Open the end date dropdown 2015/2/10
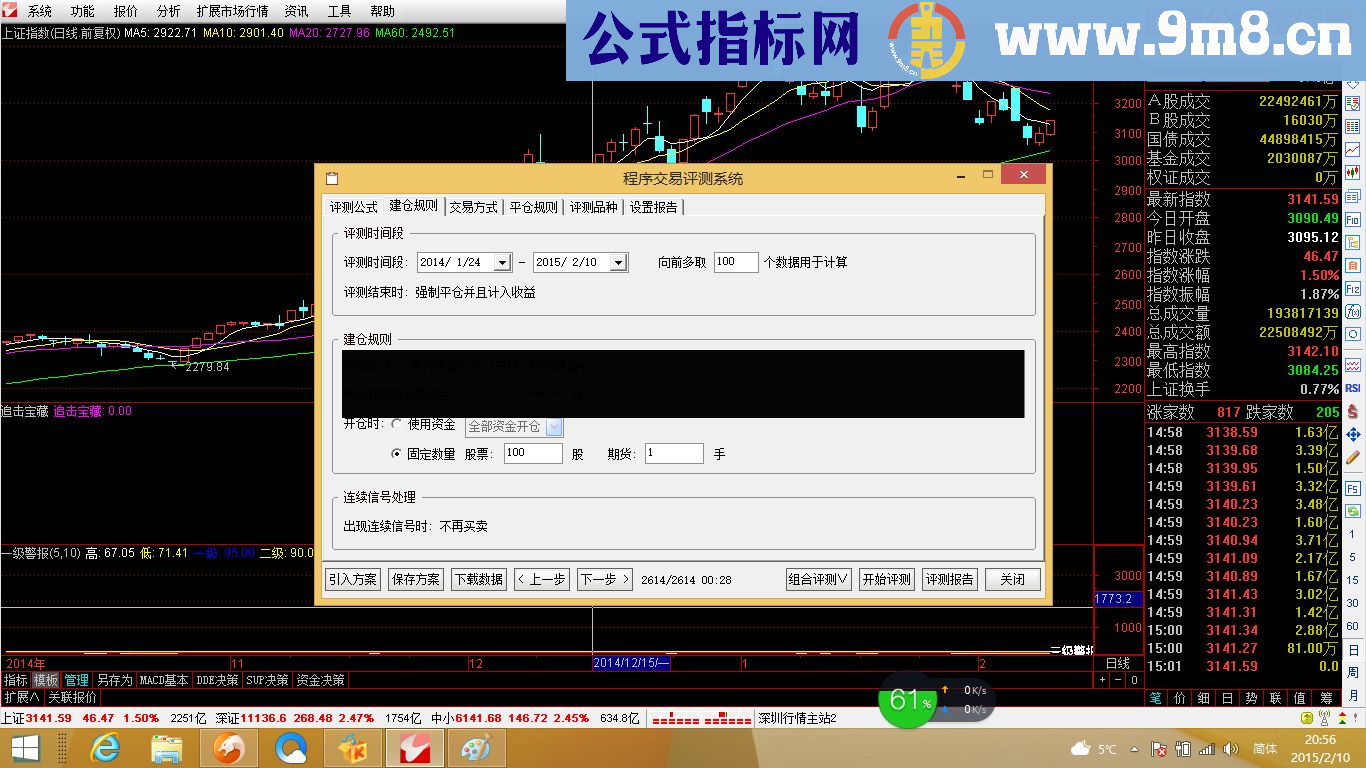 (619, 263)
